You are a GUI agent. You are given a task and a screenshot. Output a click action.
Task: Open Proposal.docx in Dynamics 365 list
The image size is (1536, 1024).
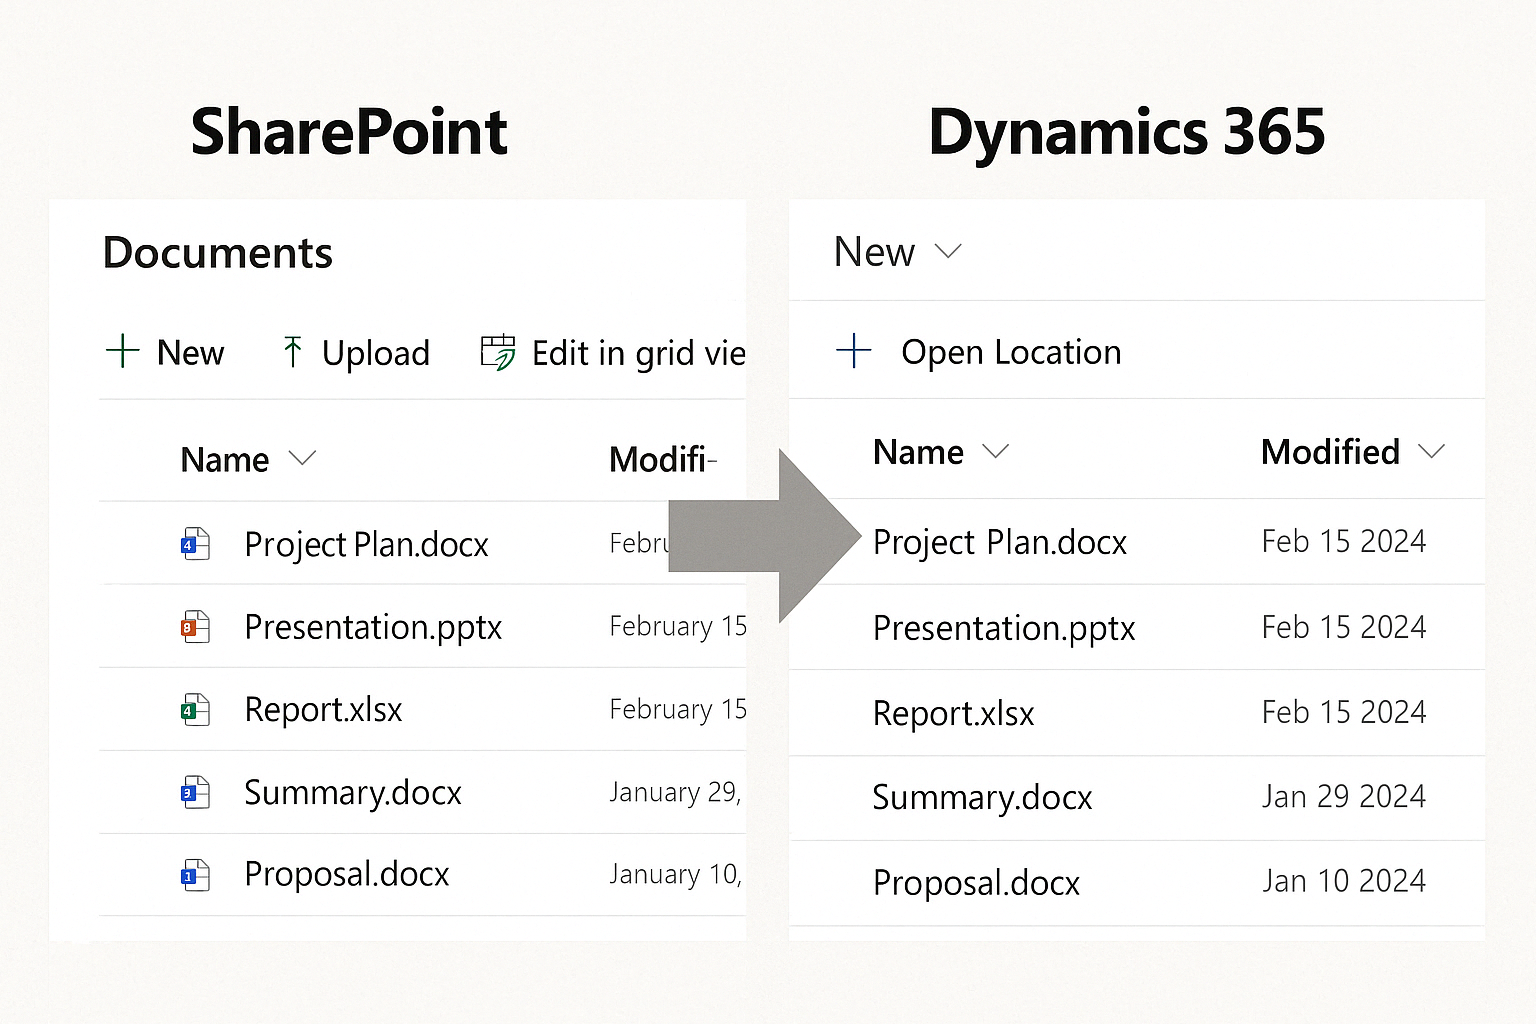click(976, 884)
